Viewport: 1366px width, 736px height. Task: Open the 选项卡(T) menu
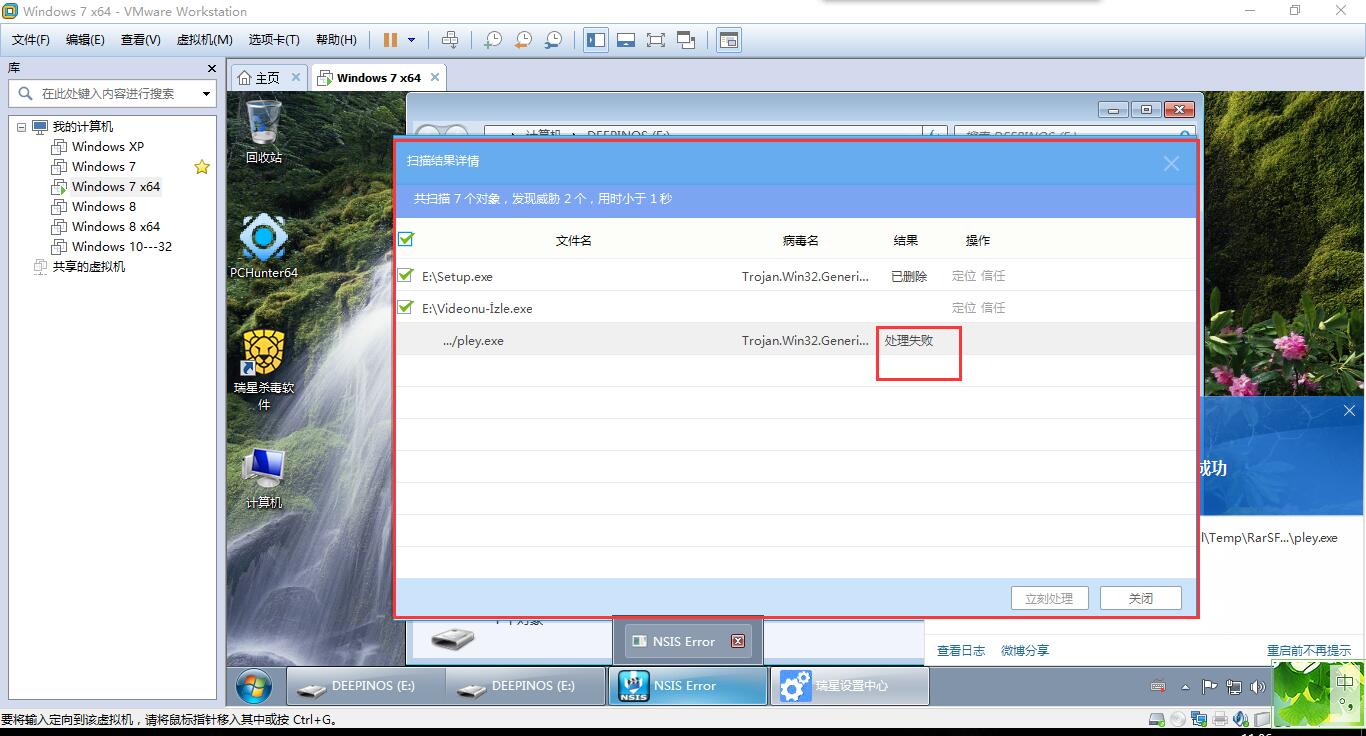point(274,40)
